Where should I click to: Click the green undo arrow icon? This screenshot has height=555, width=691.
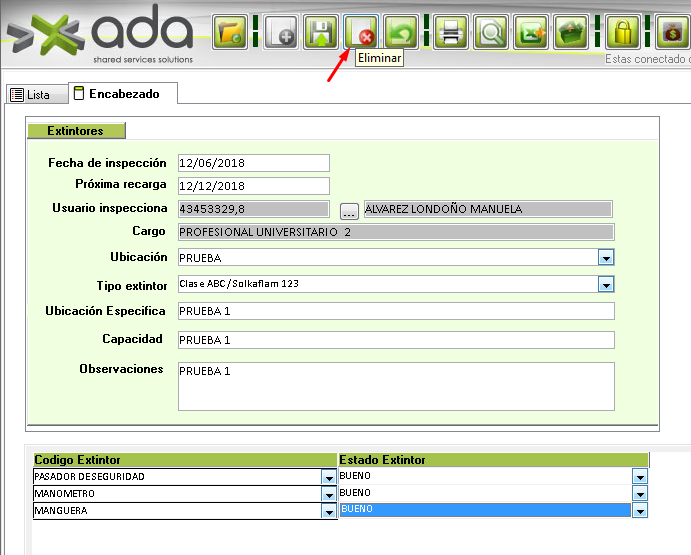click(401, 32)
